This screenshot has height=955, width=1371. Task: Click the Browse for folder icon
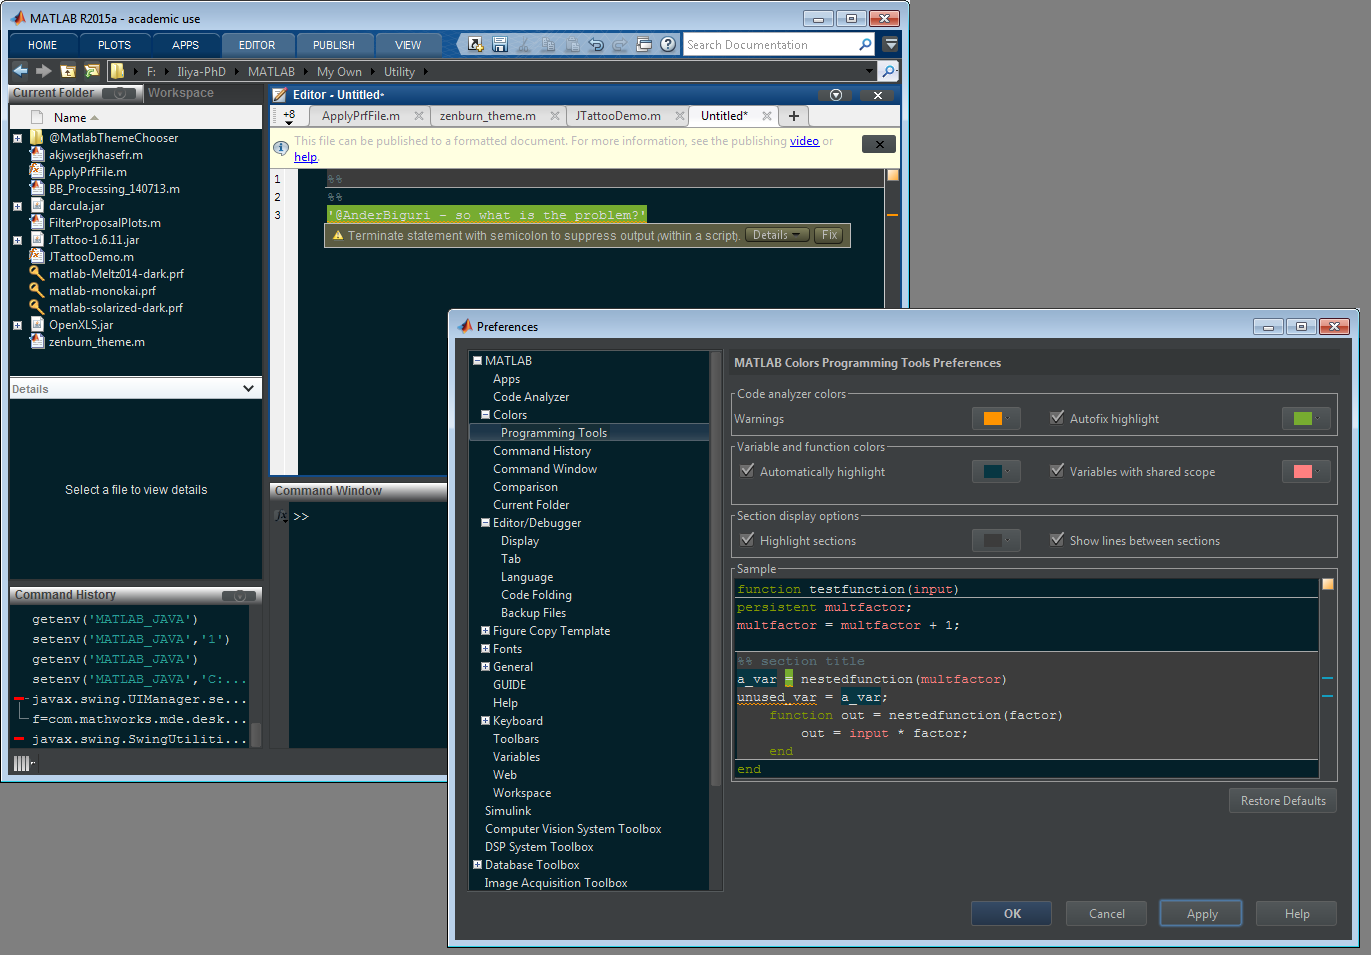click(92, 71)
